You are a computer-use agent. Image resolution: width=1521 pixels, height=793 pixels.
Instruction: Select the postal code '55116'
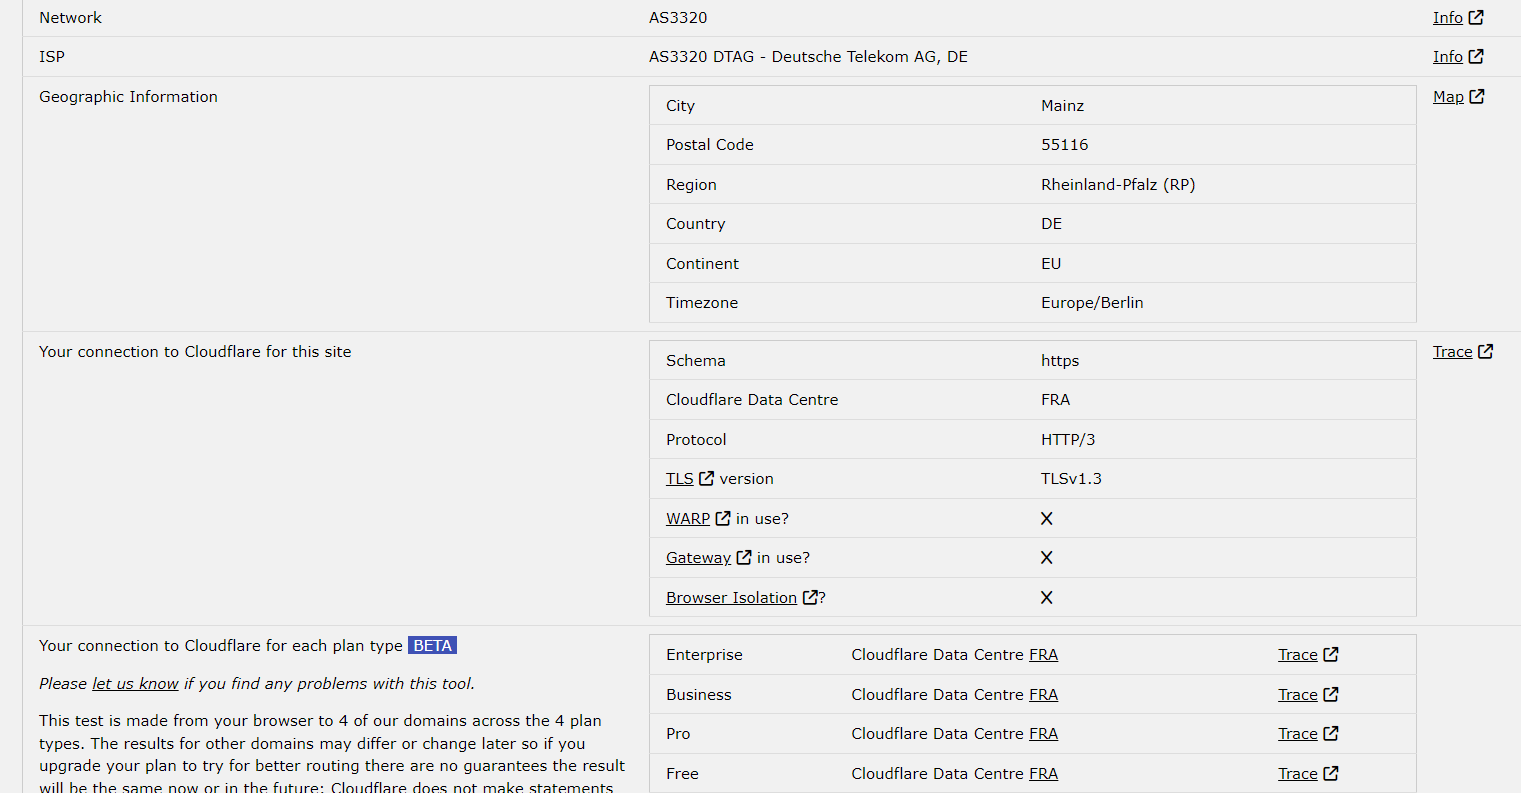pos(1064,145)
